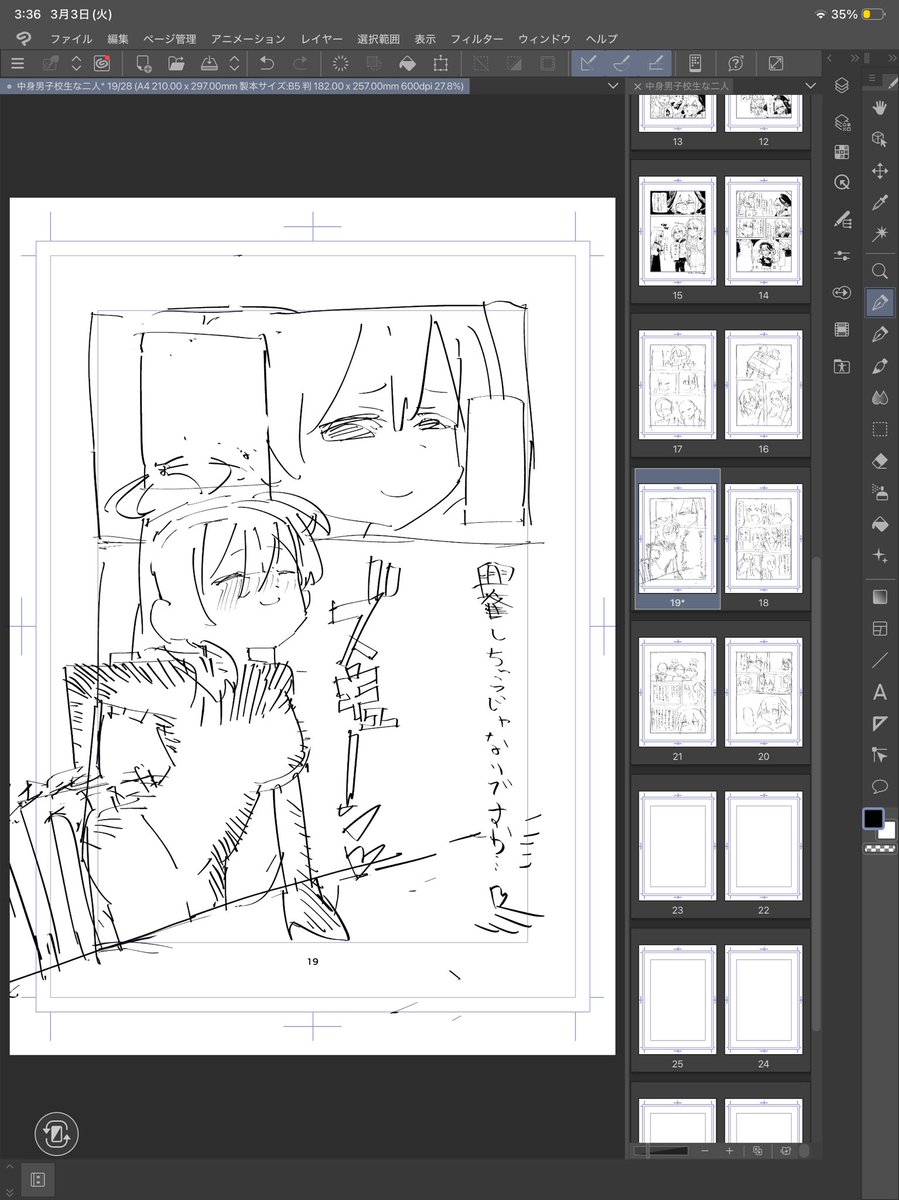Select the Gradient tool
This screenshot has width=899, height=1200.
[x=880, y=597]
